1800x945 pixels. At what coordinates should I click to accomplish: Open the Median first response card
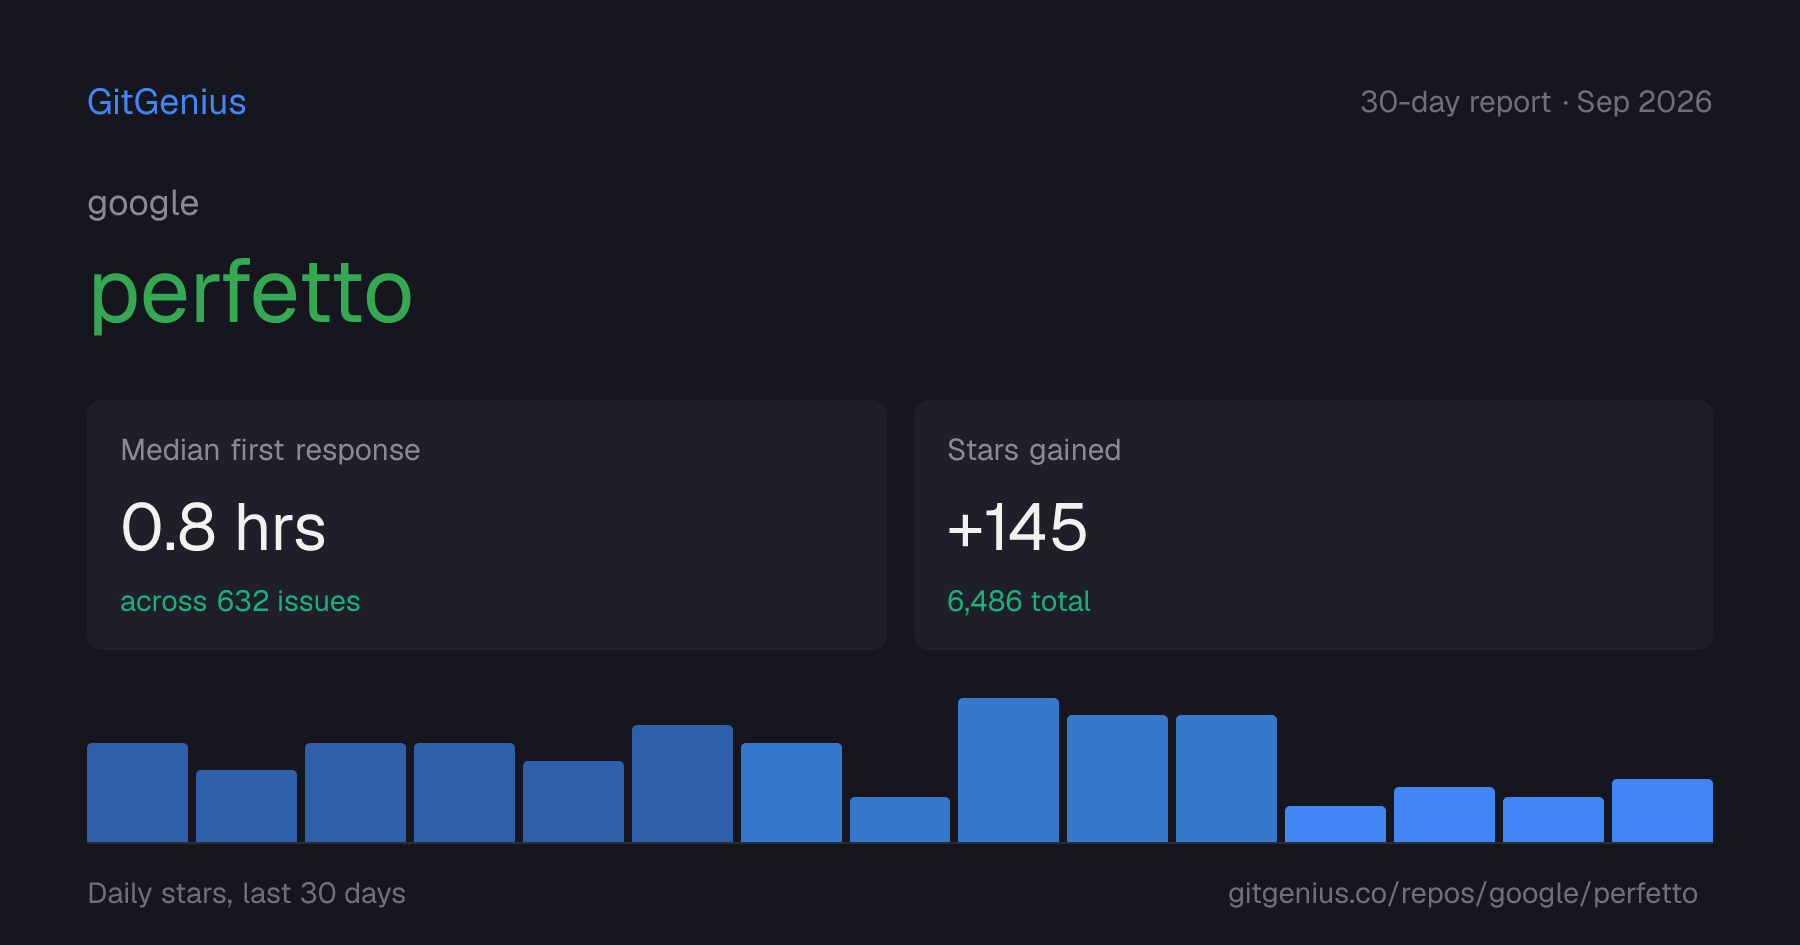[x=487, y=525]
